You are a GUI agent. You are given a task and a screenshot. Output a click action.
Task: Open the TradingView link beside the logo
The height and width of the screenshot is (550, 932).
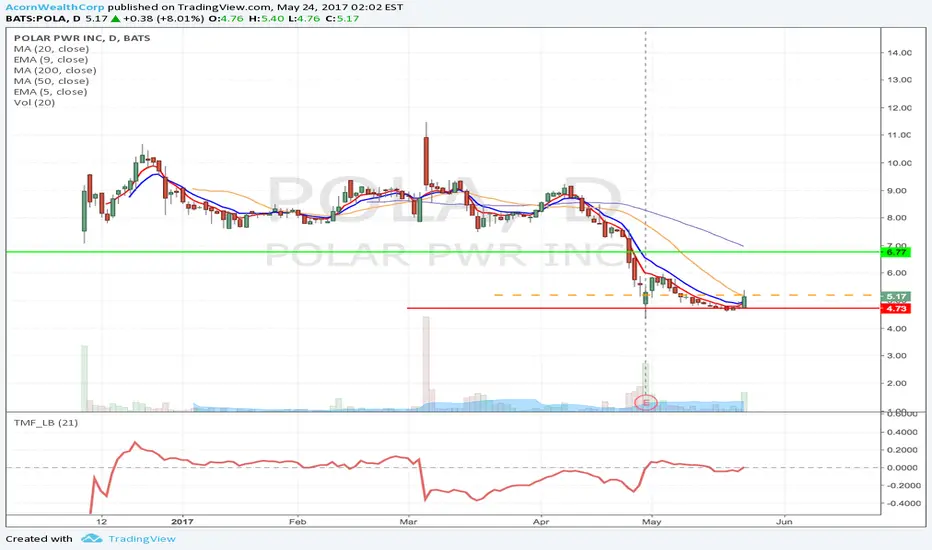point(141,539)
